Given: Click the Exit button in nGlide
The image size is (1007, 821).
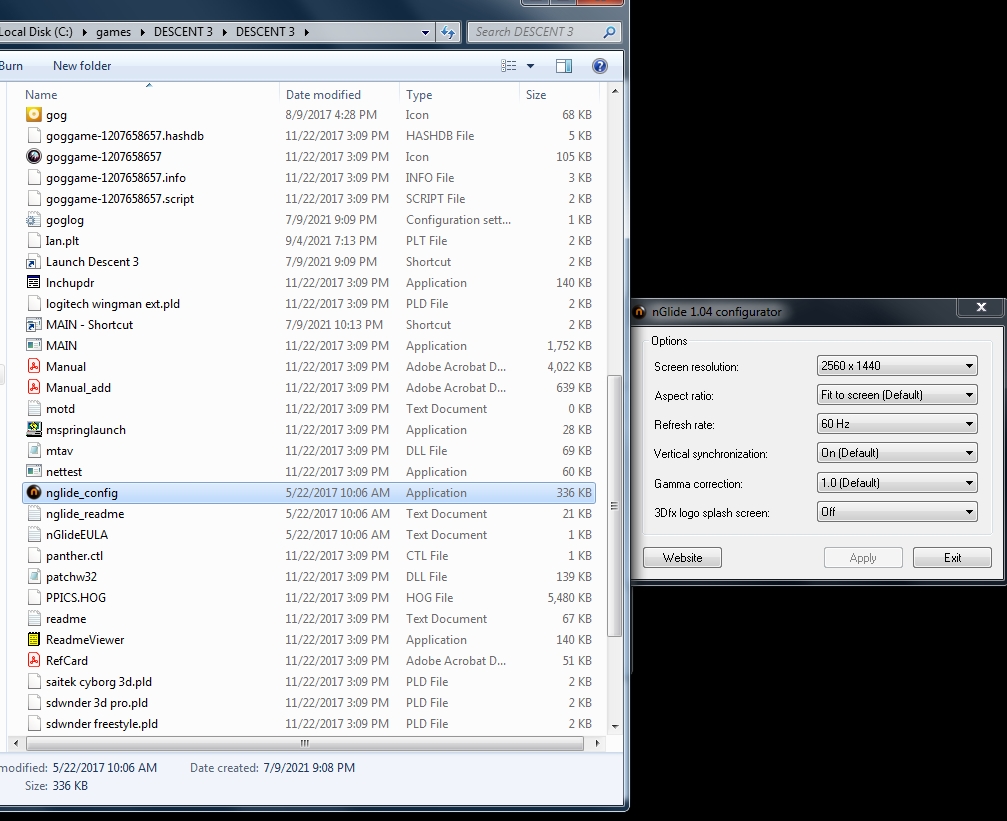Looking at the screenshot, I should [x=952, y=558].
